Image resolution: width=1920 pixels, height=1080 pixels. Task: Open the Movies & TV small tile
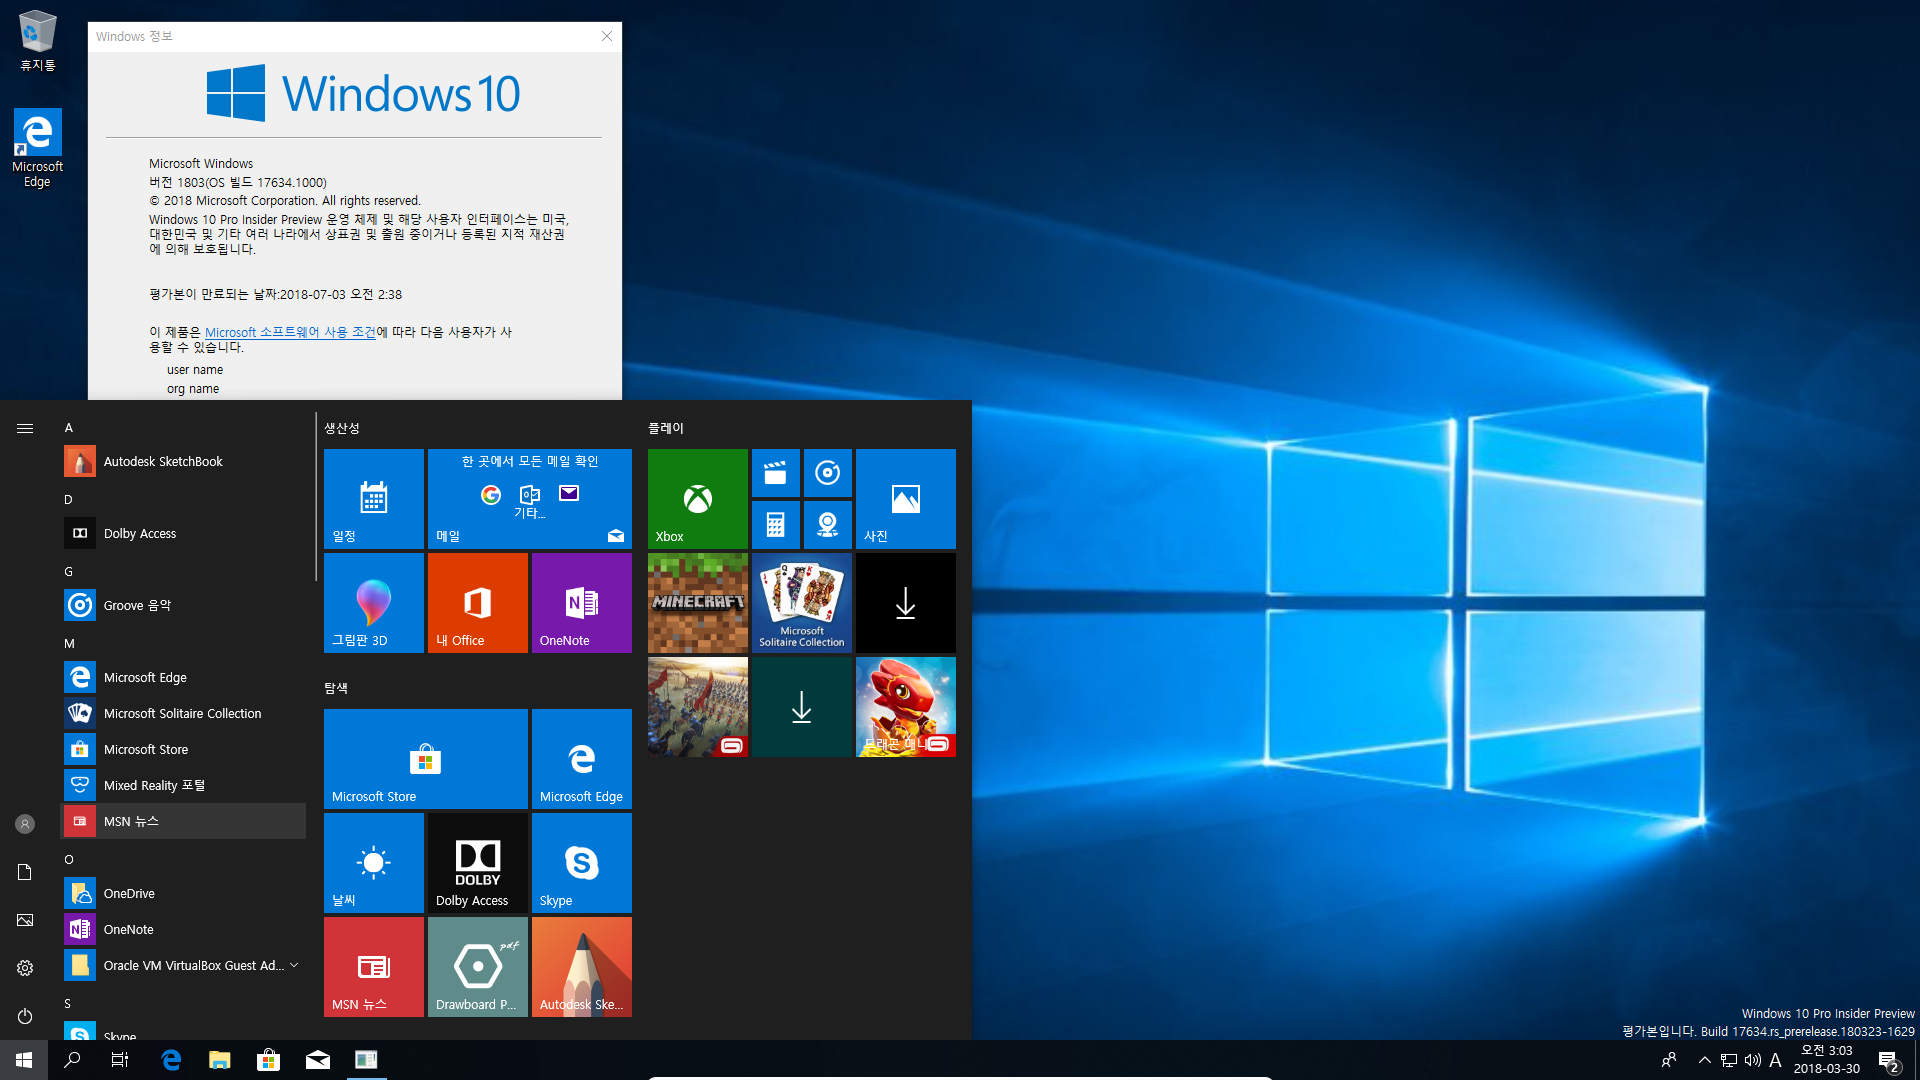776,473
